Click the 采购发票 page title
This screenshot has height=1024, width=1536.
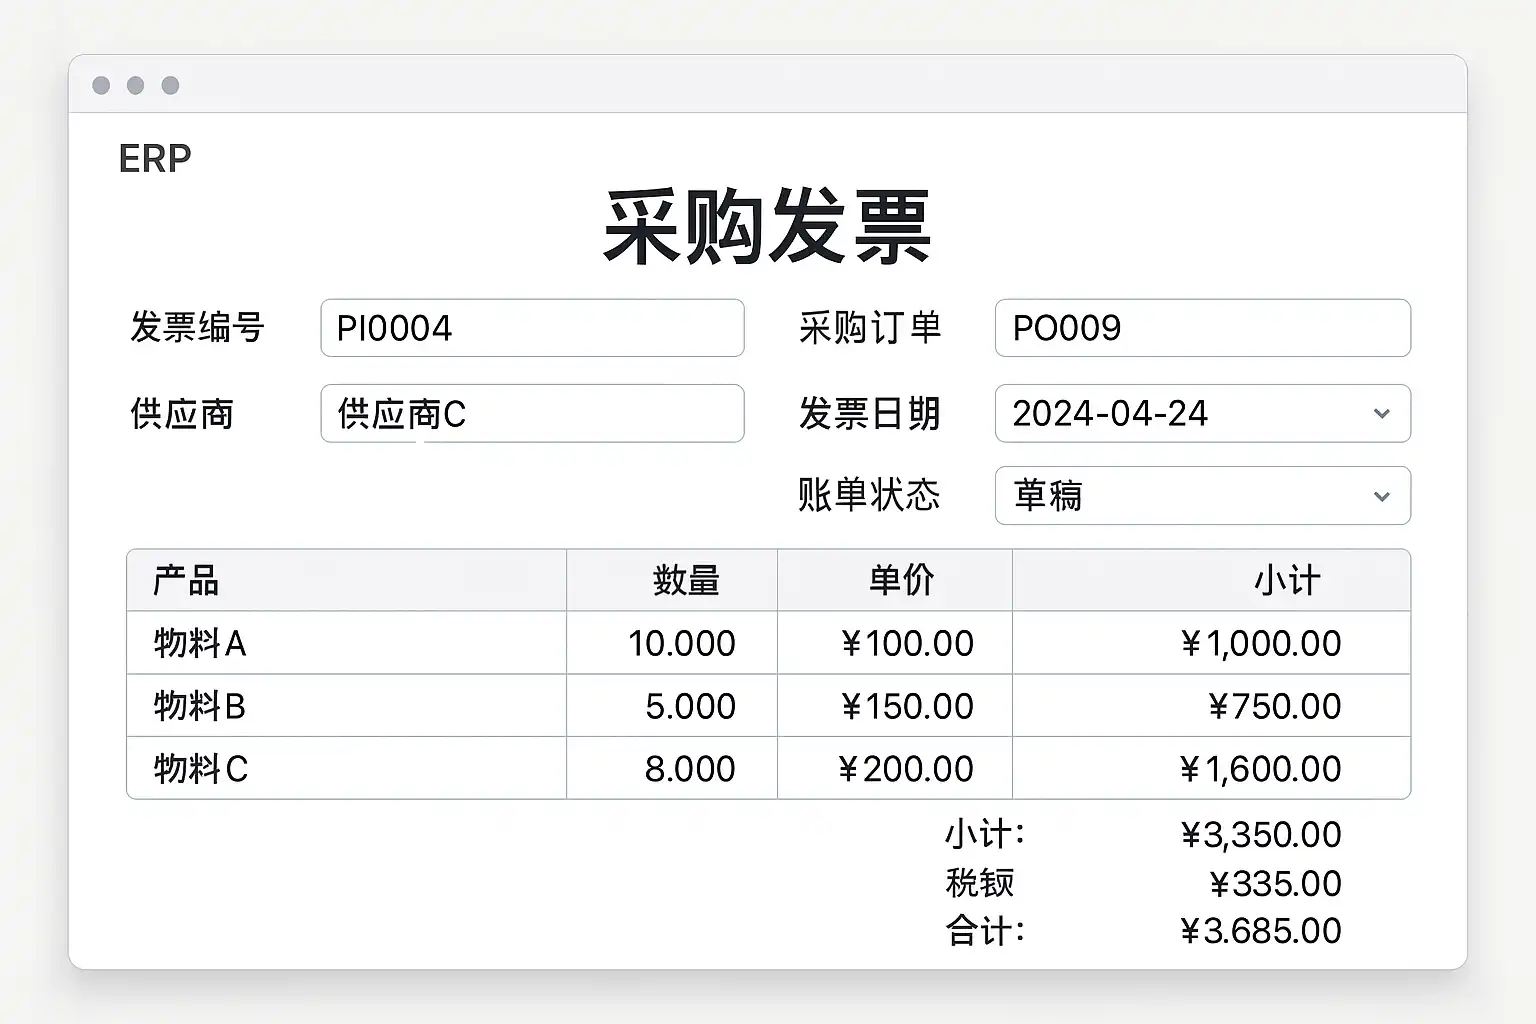coord(767,228)
